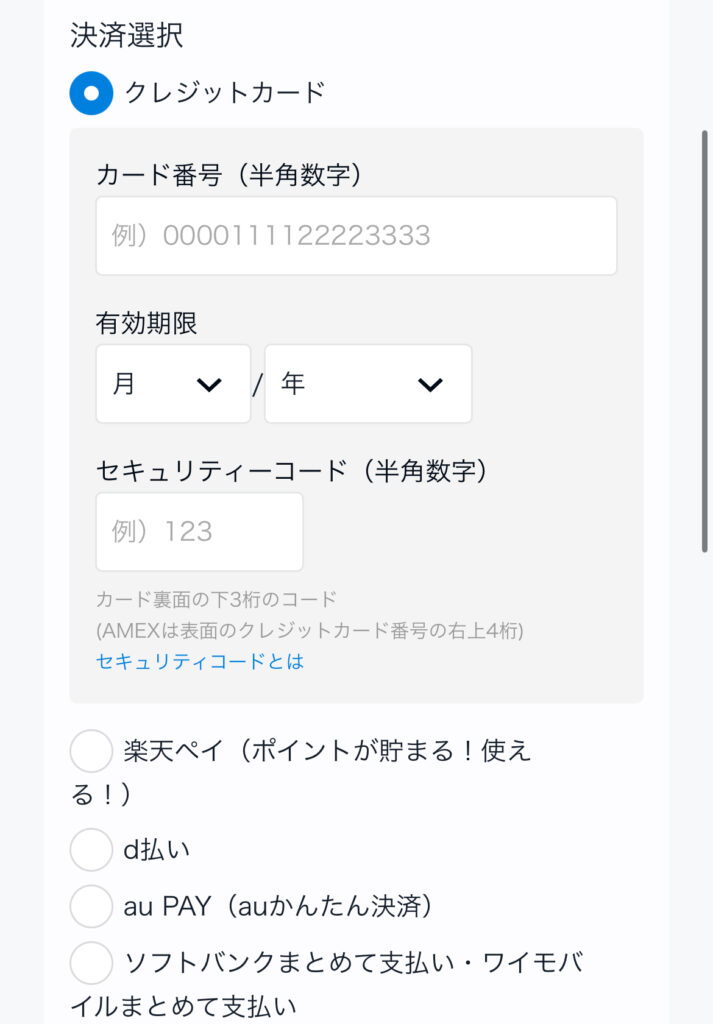Open the セキュリティコードとは help link
This screenshot has height=1024, width=713.
click(x=200, y=661)
